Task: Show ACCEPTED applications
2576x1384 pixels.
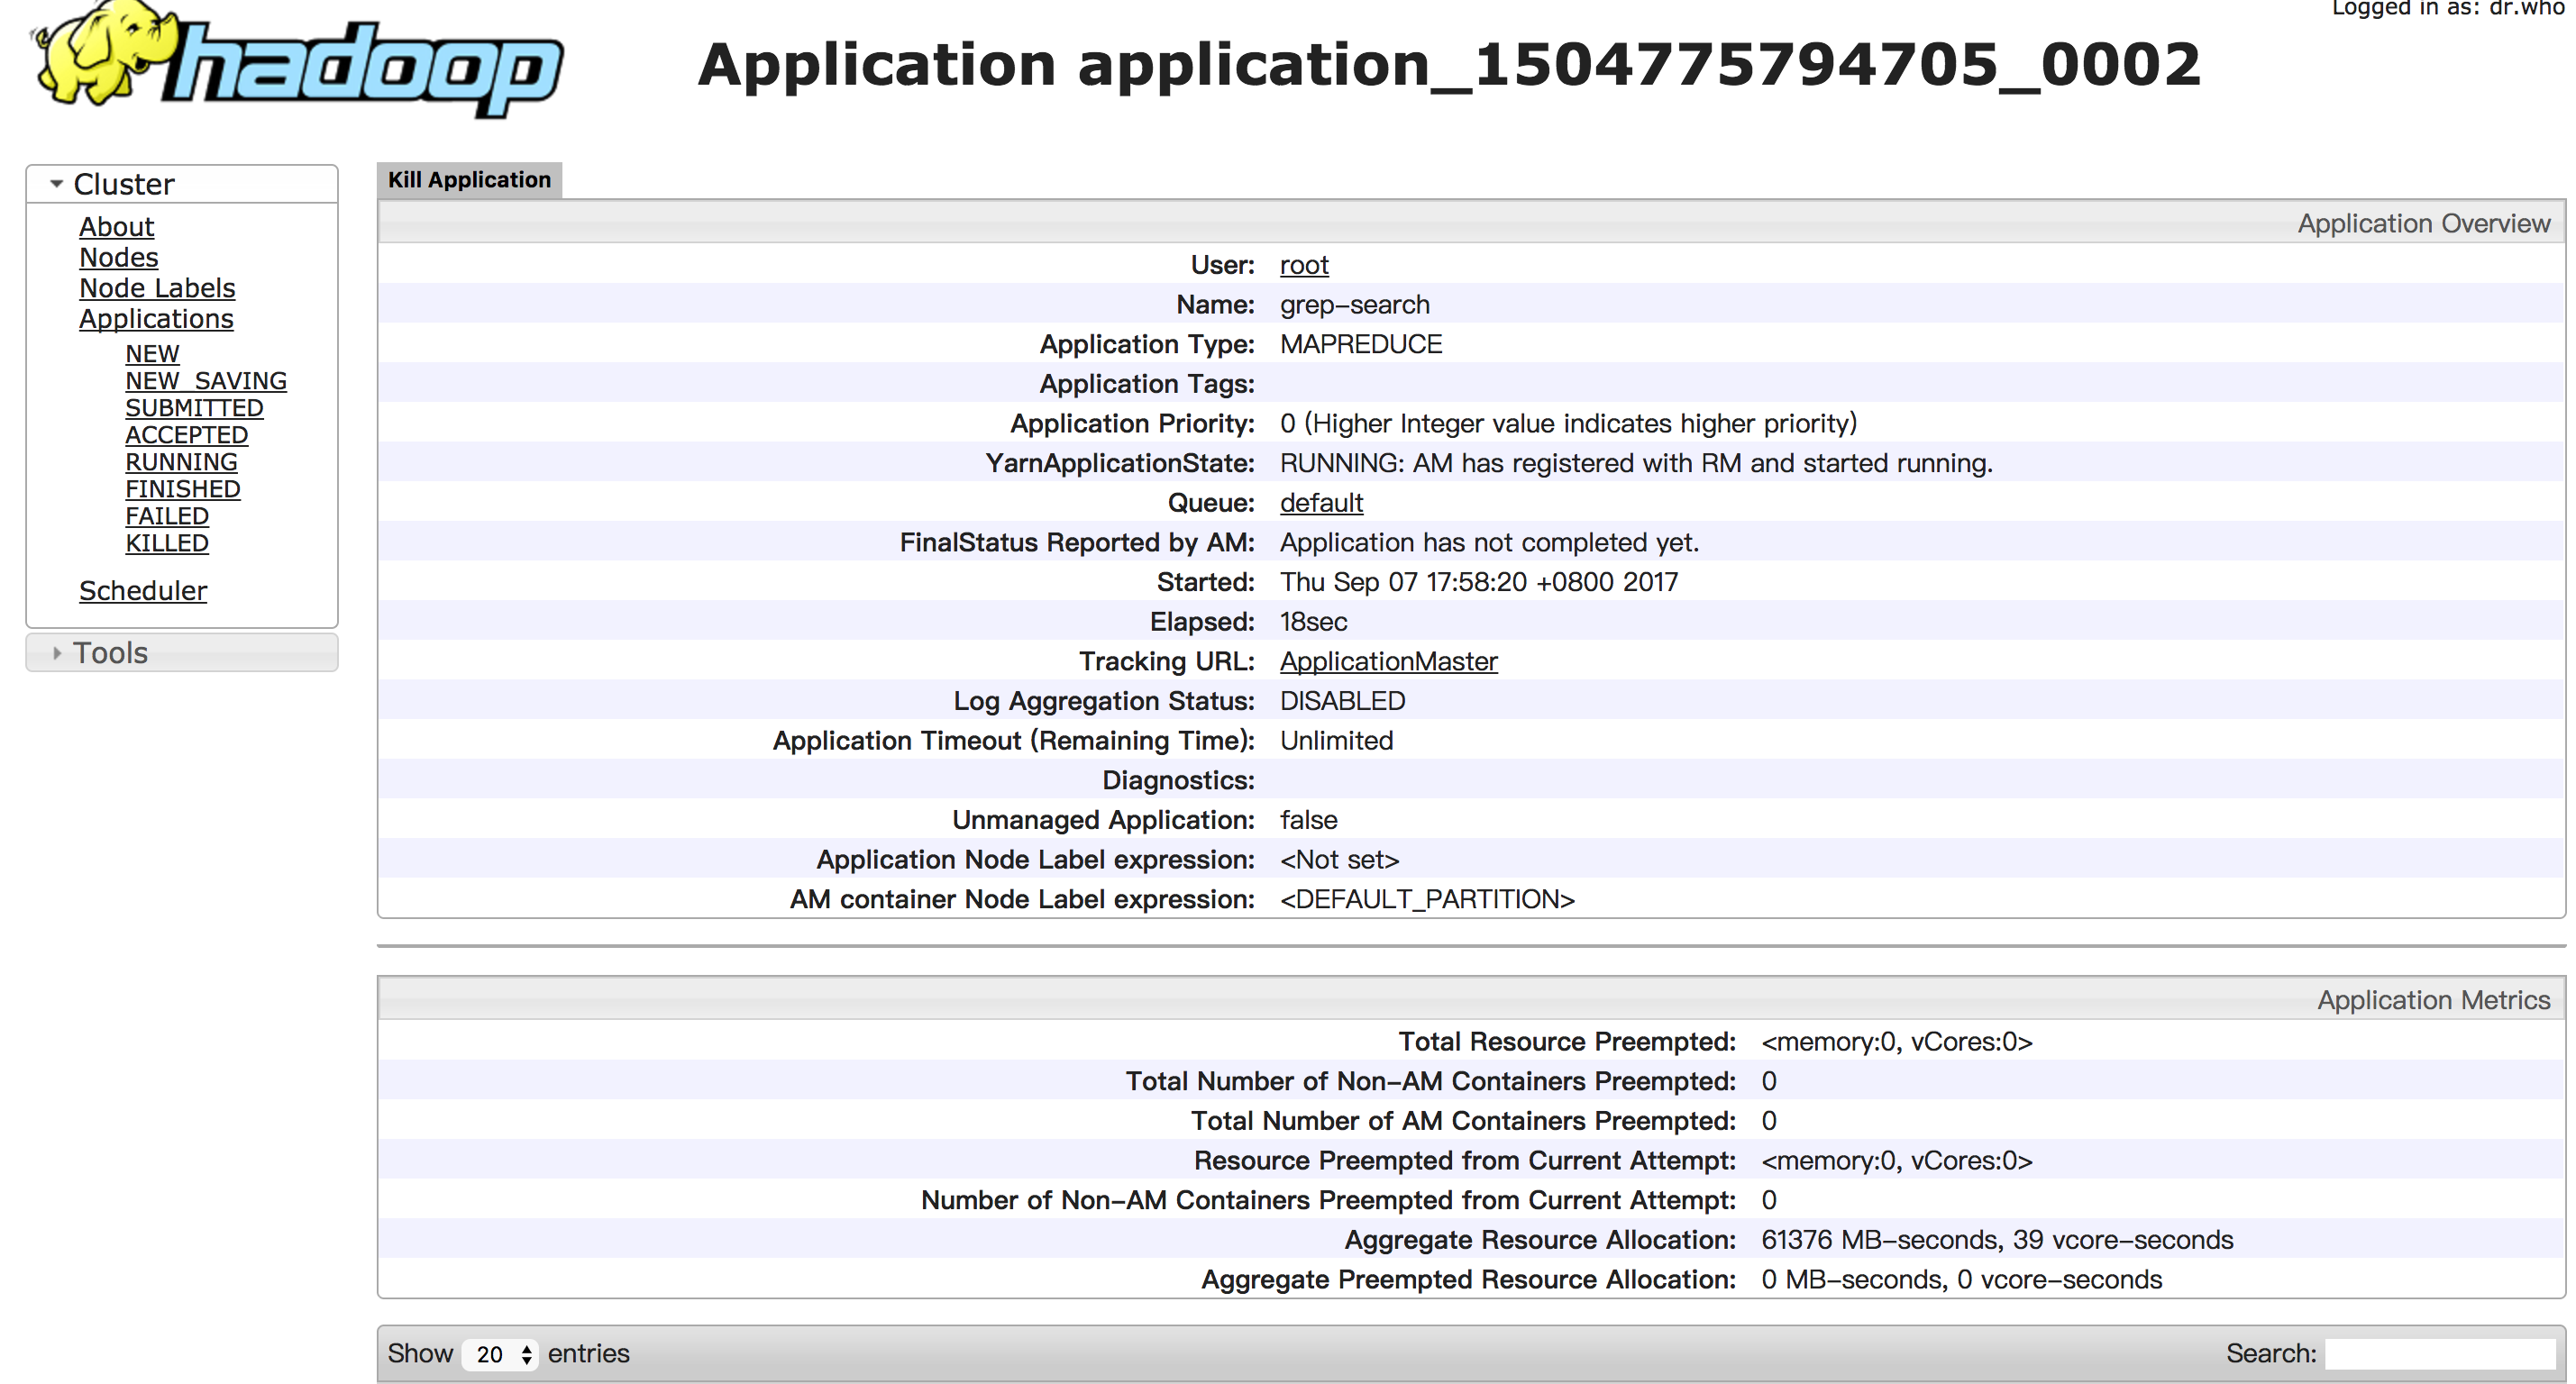Action: tap(186, 435)
